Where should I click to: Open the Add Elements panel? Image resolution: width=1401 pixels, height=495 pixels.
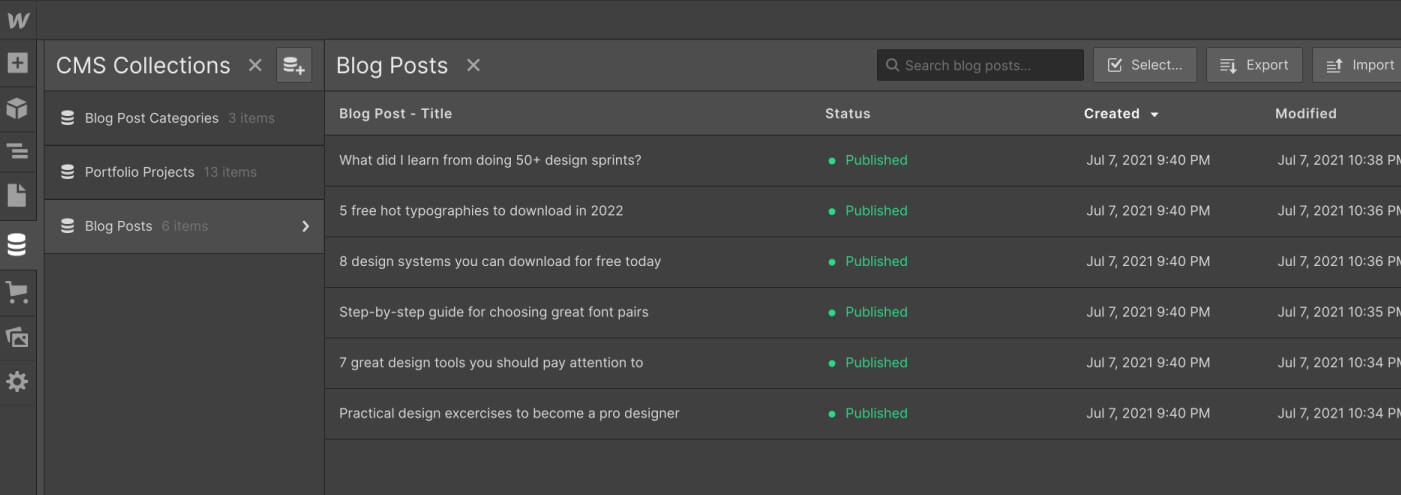[17, 63]
